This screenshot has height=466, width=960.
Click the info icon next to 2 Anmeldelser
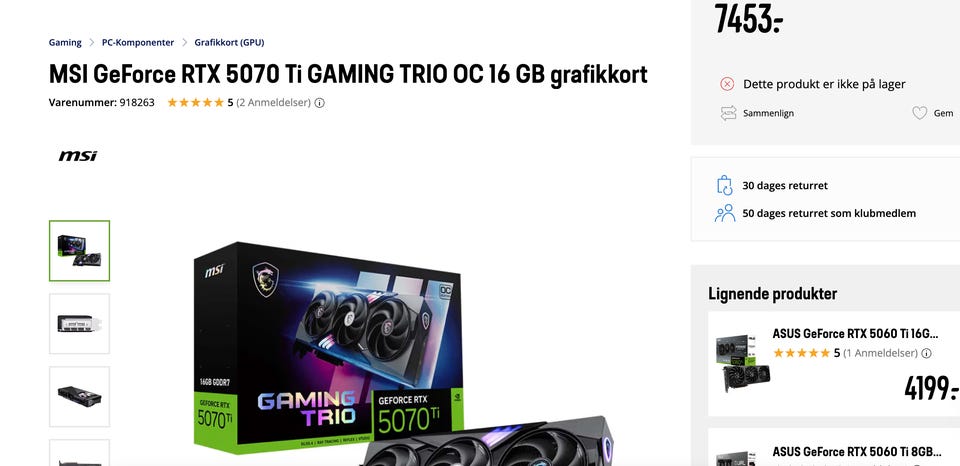pyautogui.click(x=320, y=103)
